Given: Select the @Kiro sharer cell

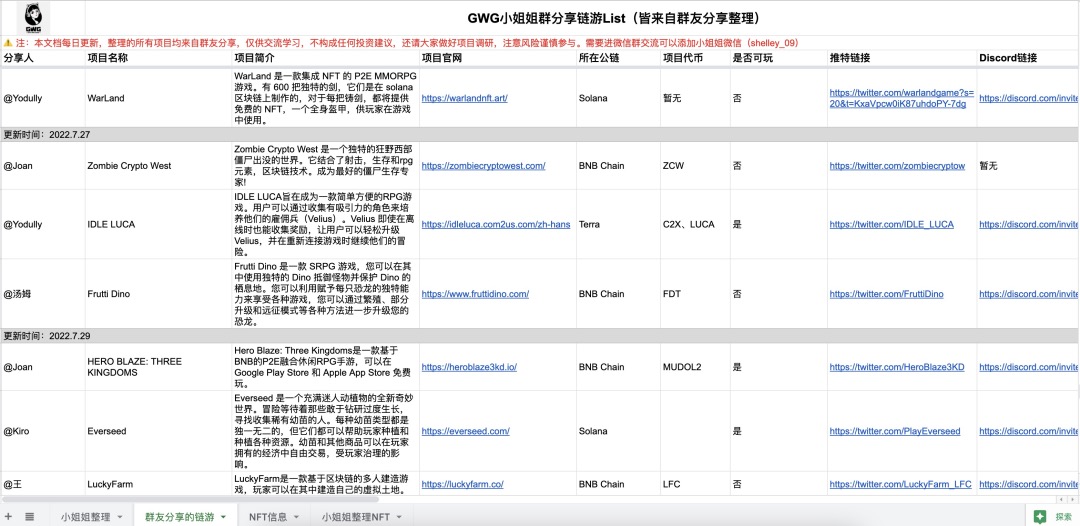Looking at the screenshot, I should click(42, 431).
